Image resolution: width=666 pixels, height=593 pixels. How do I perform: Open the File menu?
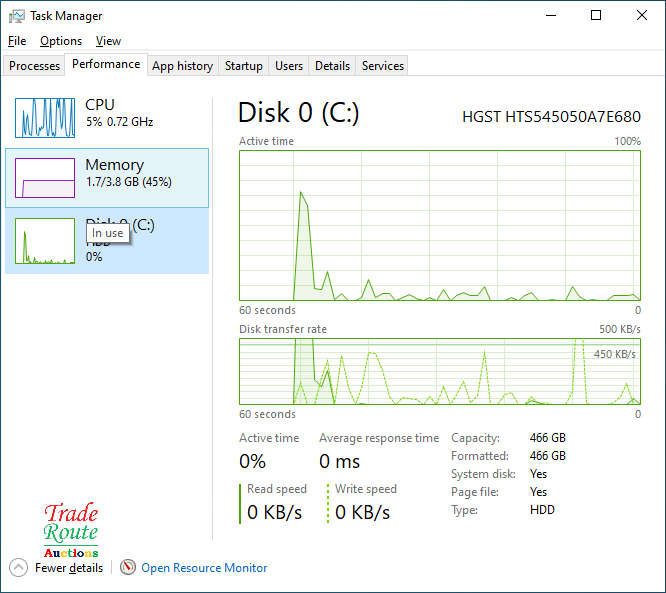coord(17,41)
